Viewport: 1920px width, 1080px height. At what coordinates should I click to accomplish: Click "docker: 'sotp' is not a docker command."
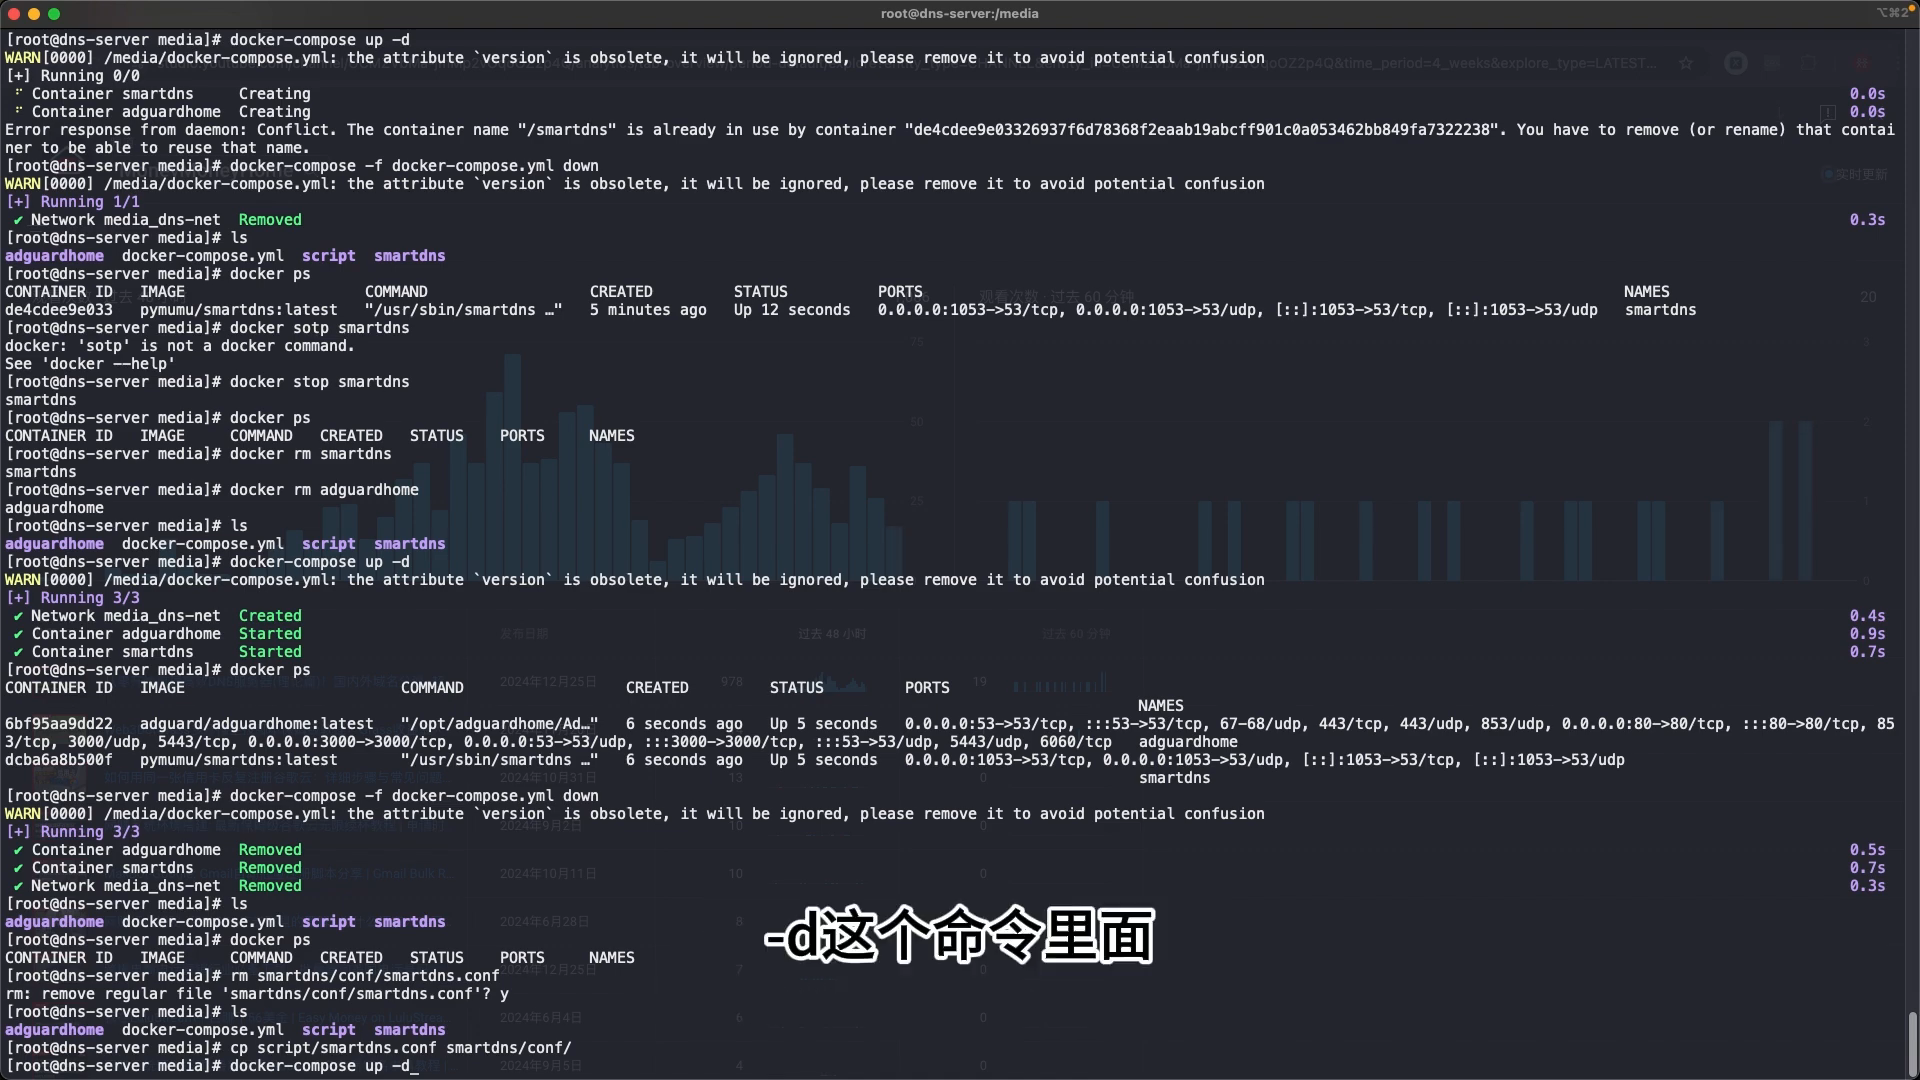tap(180, 346)
